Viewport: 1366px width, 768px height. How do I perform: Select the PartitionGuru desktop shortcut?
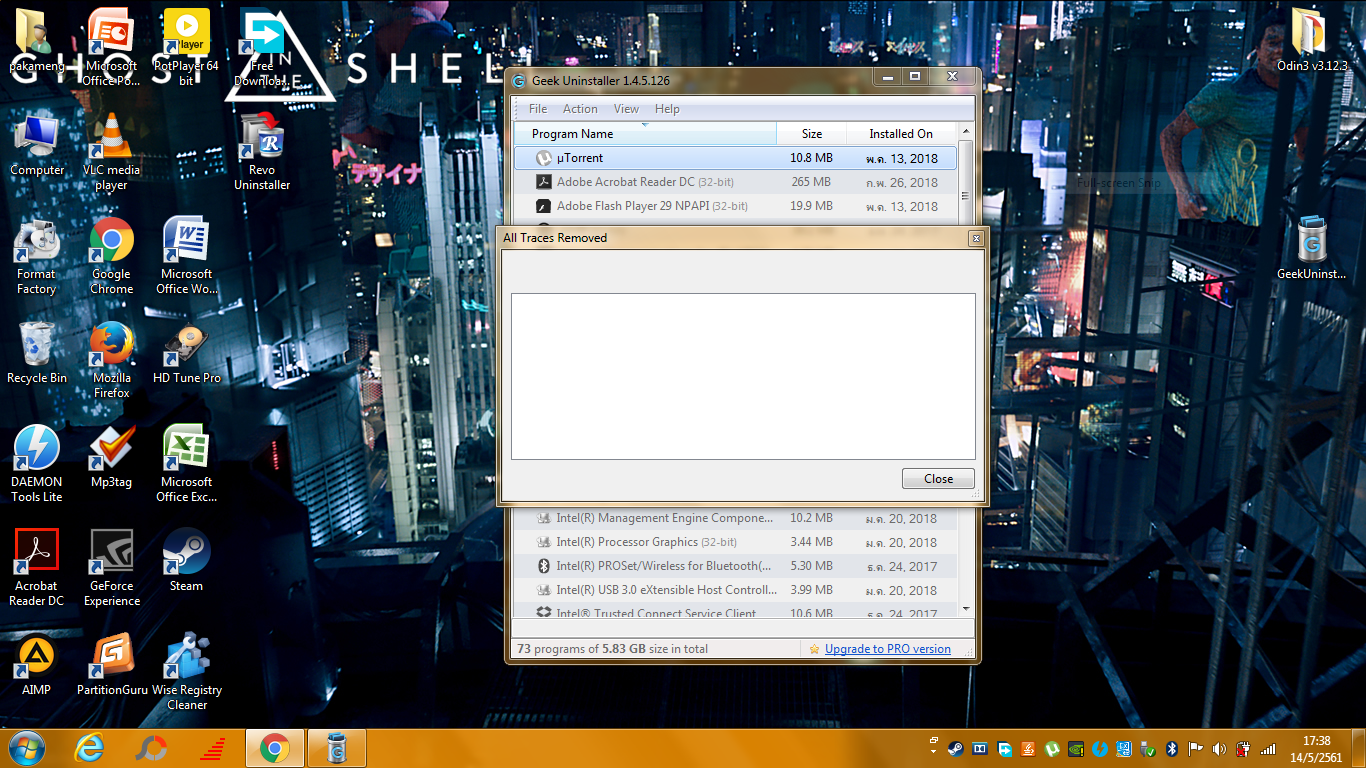(111, 666)
